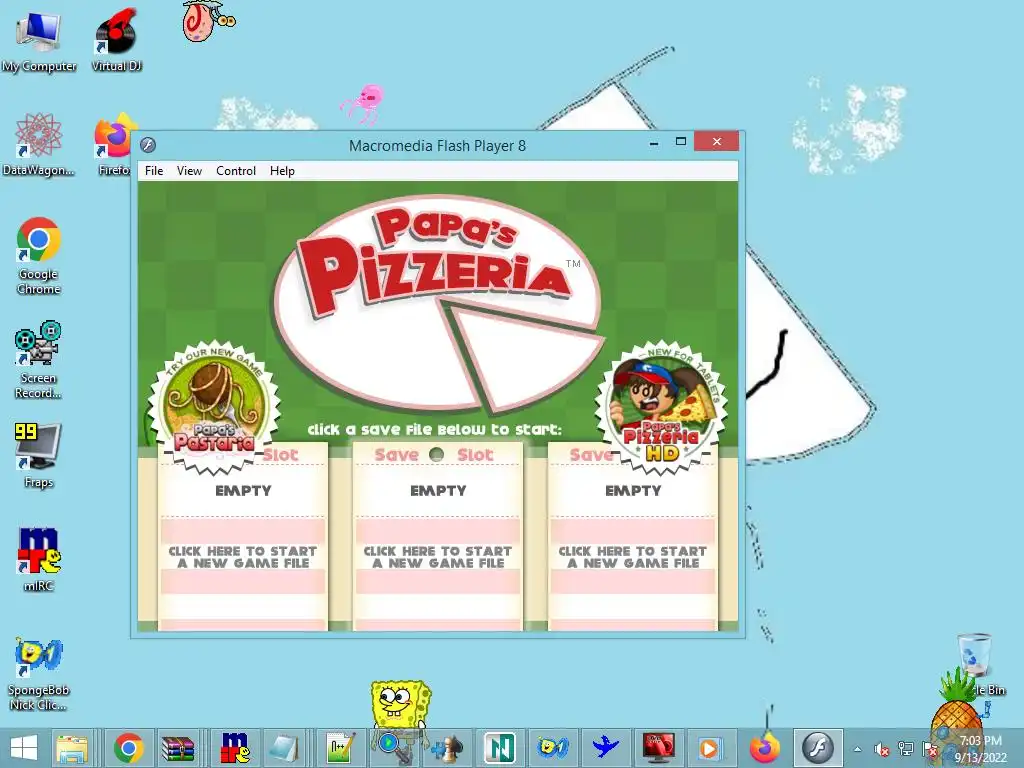
Task: Click the Patrick-face icon at top of desktop
Action: 208,21
